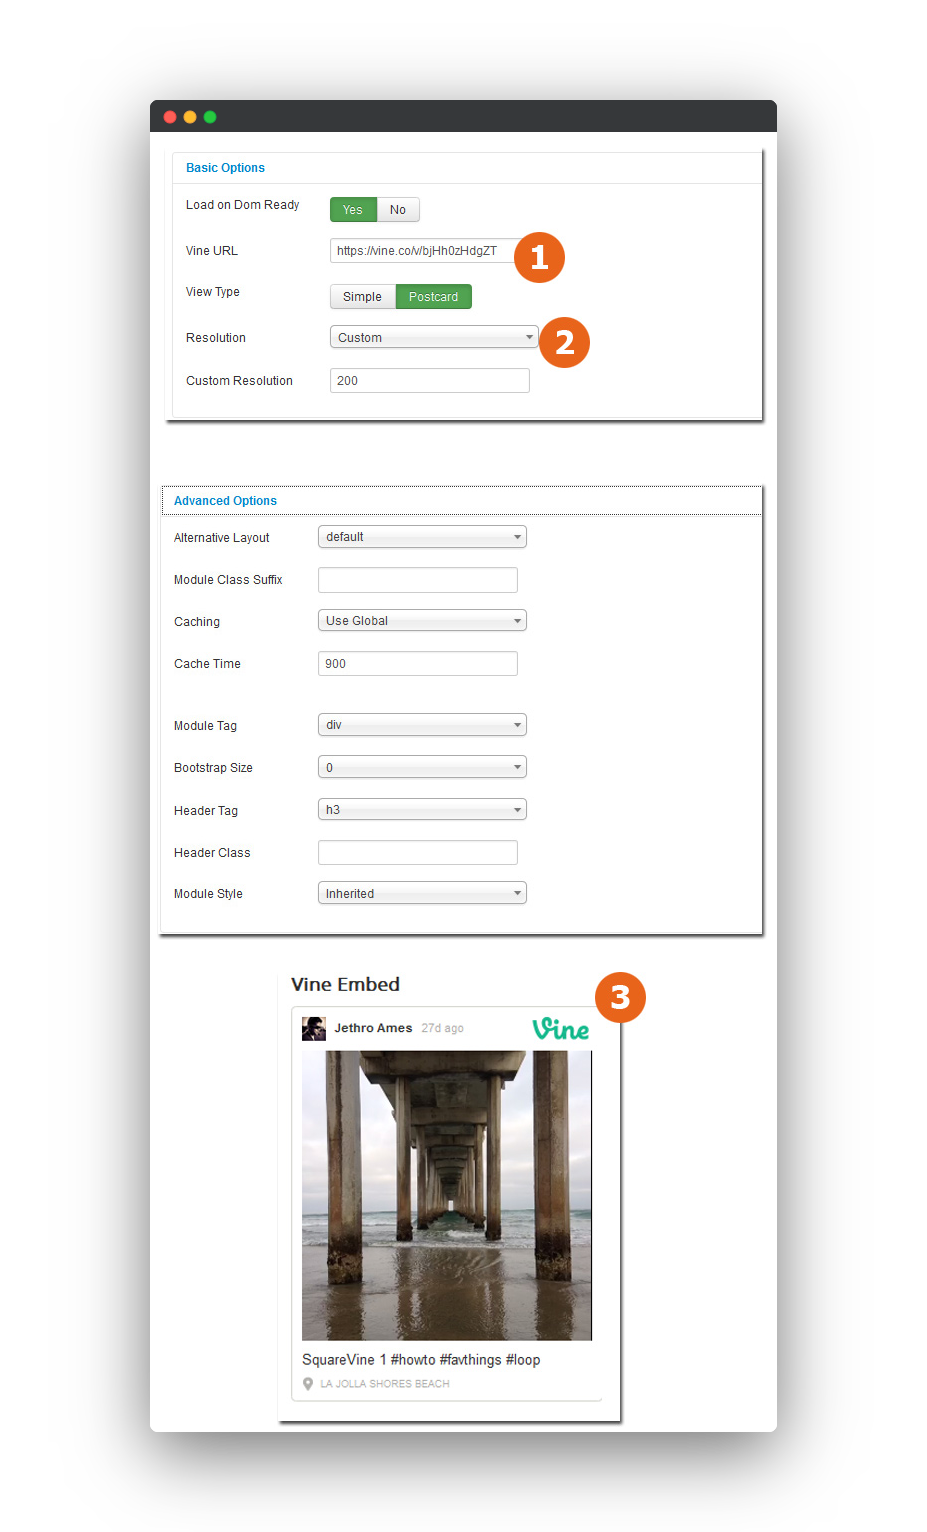Select the Postcard view type
This screenshot has width=927, height=1532.
click(433, 296)
